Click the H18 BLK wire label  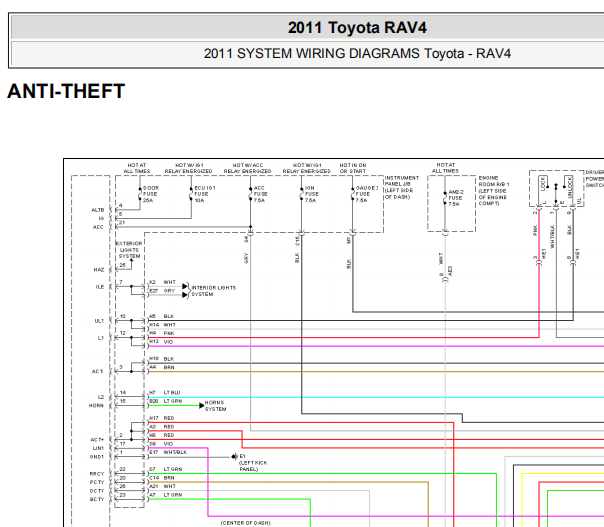tap(162, 359)
